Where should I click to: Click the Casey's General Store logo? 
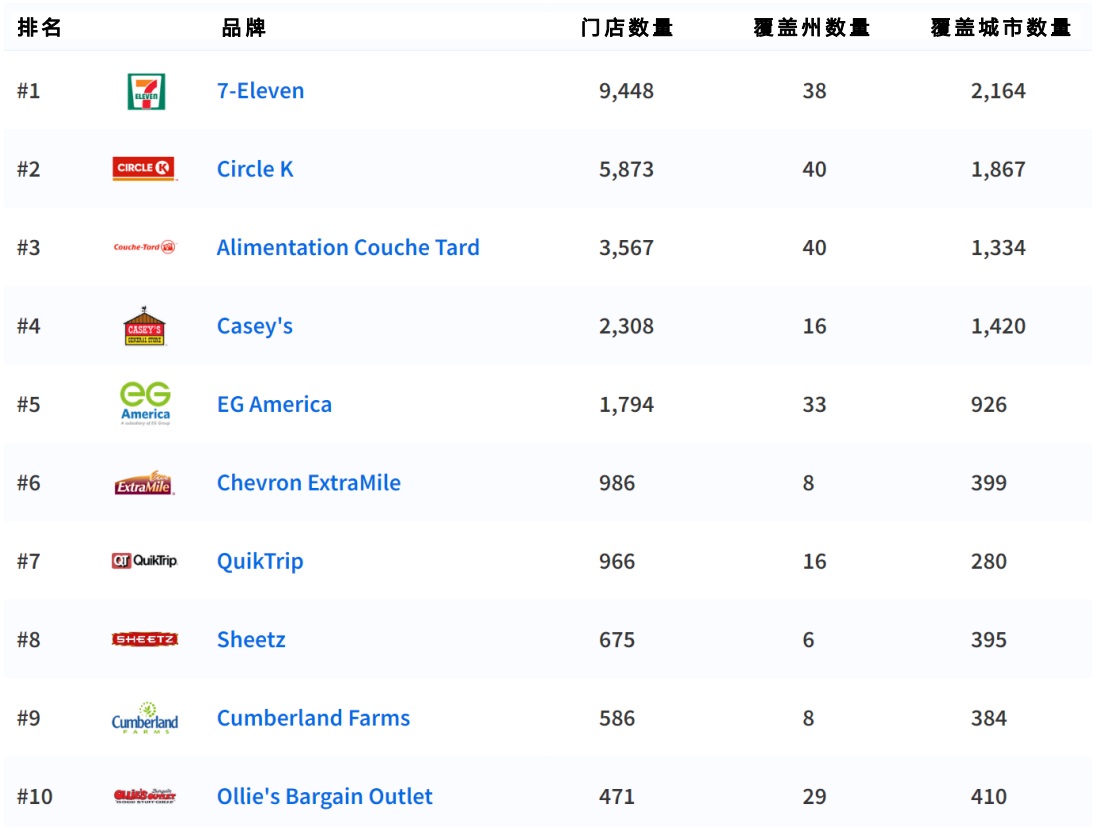pos(145,326)
